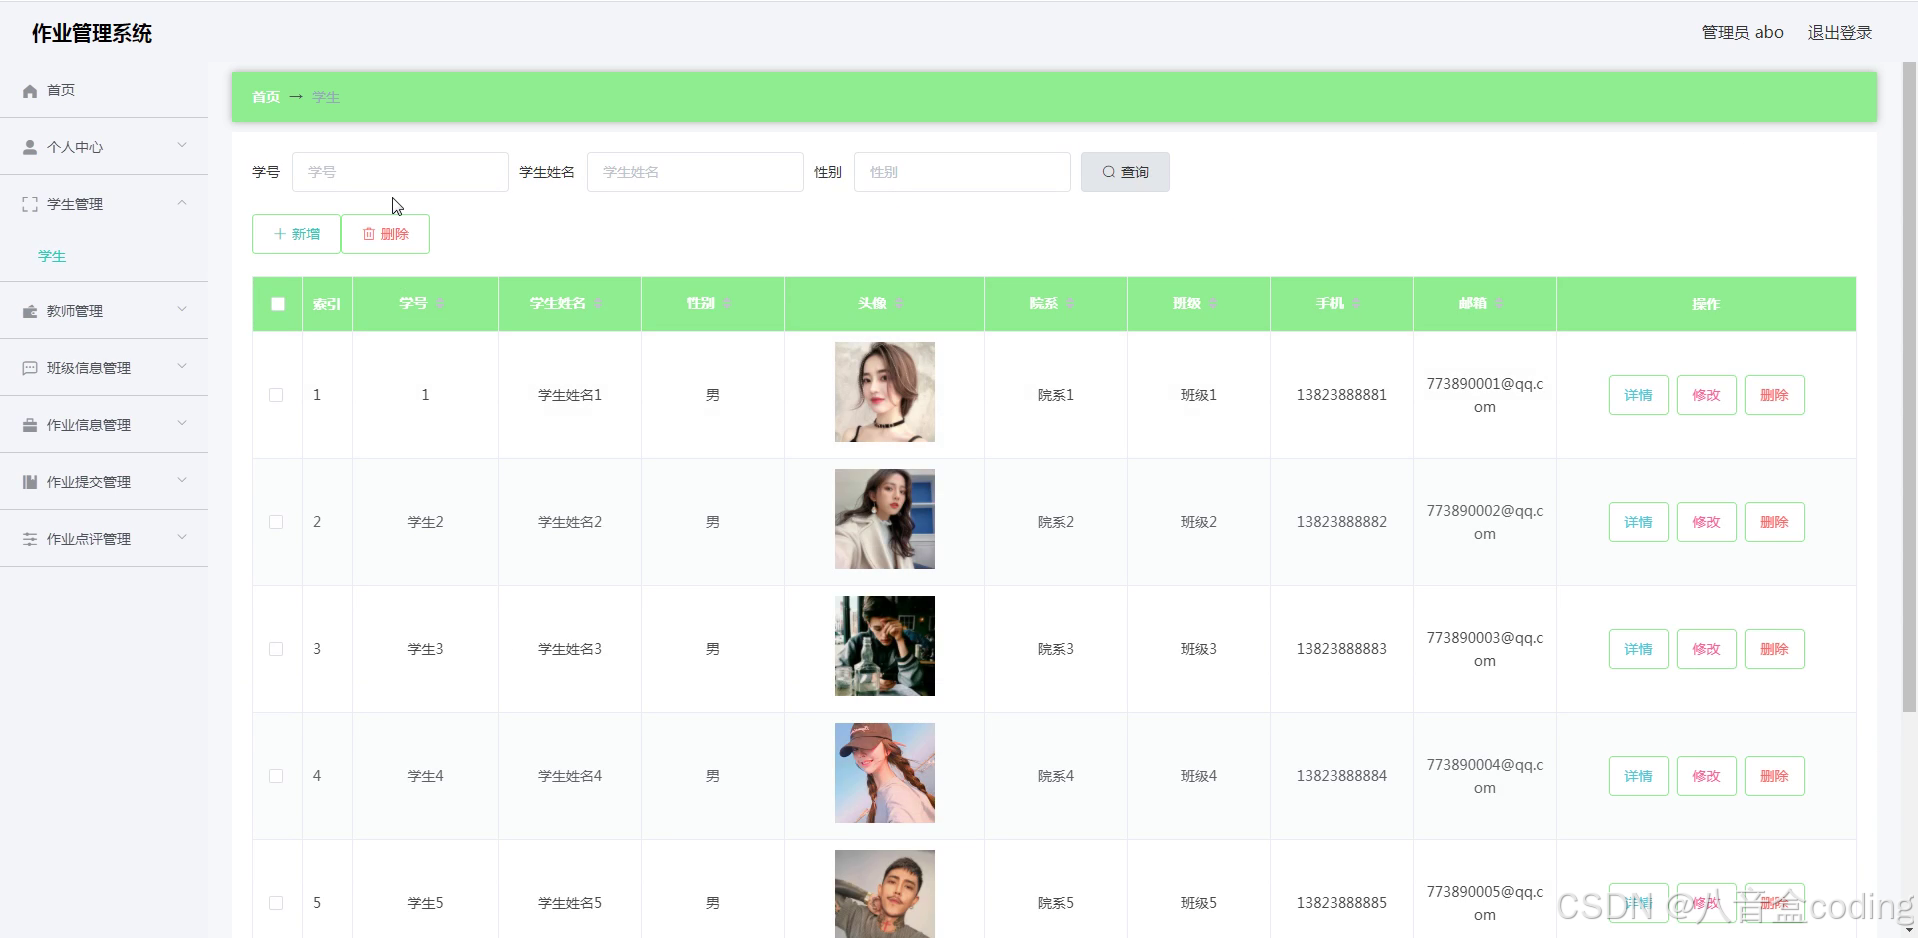
Task: Click 删除 for 学生姓名3
Action: point(1774,649)
